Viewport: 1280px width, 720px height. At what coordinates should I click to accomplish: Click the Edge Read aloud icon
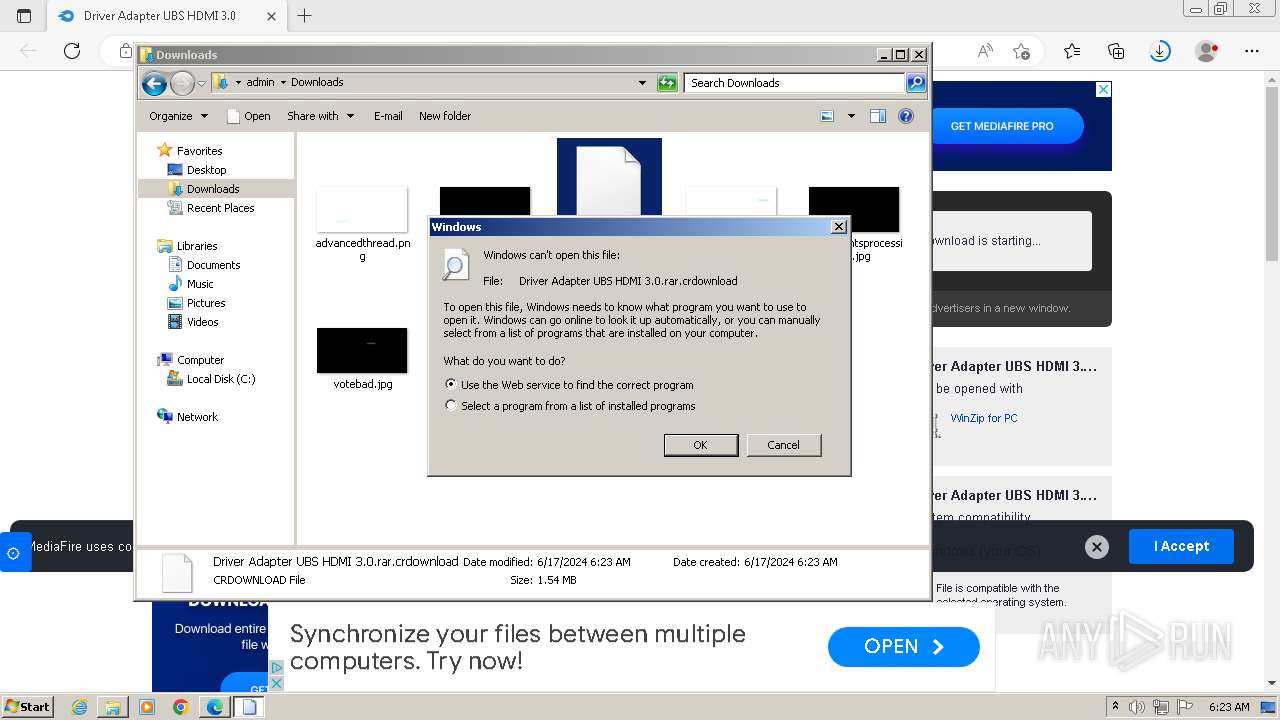coord(985,51)
